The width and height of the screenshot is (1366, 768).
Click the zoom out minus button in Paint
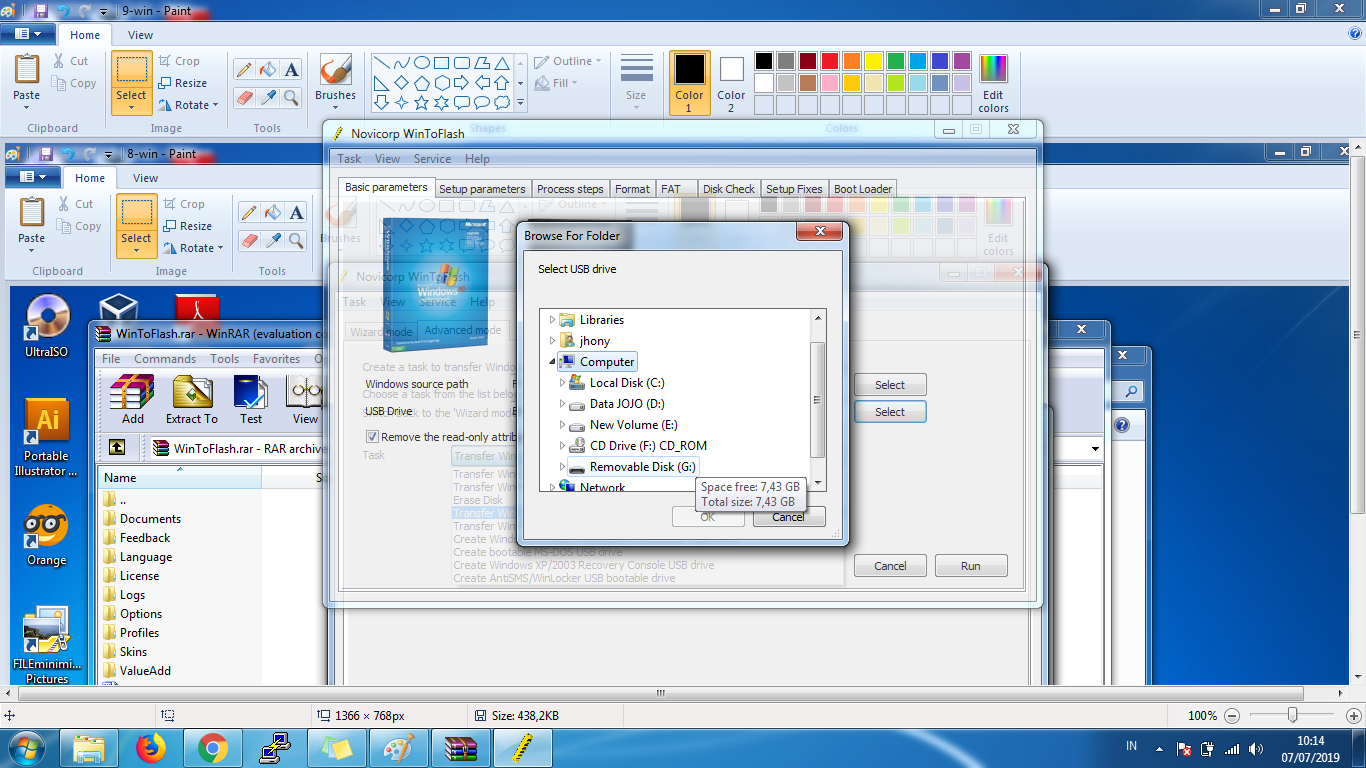(x=1232, y=716)
